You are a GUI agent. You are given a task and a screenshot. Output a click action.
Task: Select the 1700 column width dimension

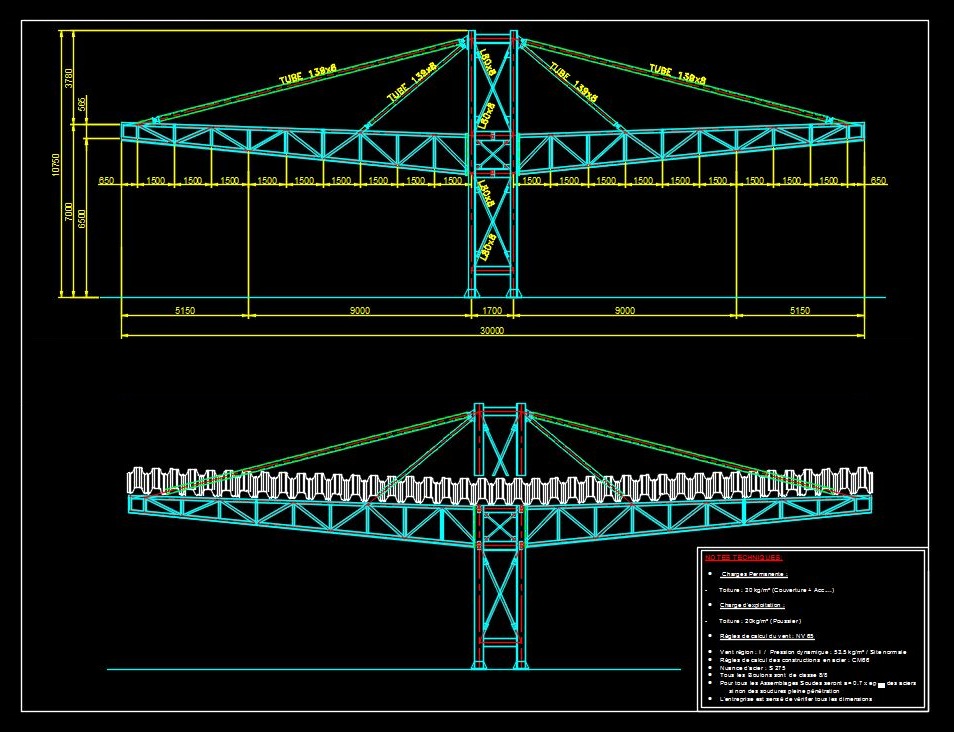pyautogui.click(x=492, y=311)
